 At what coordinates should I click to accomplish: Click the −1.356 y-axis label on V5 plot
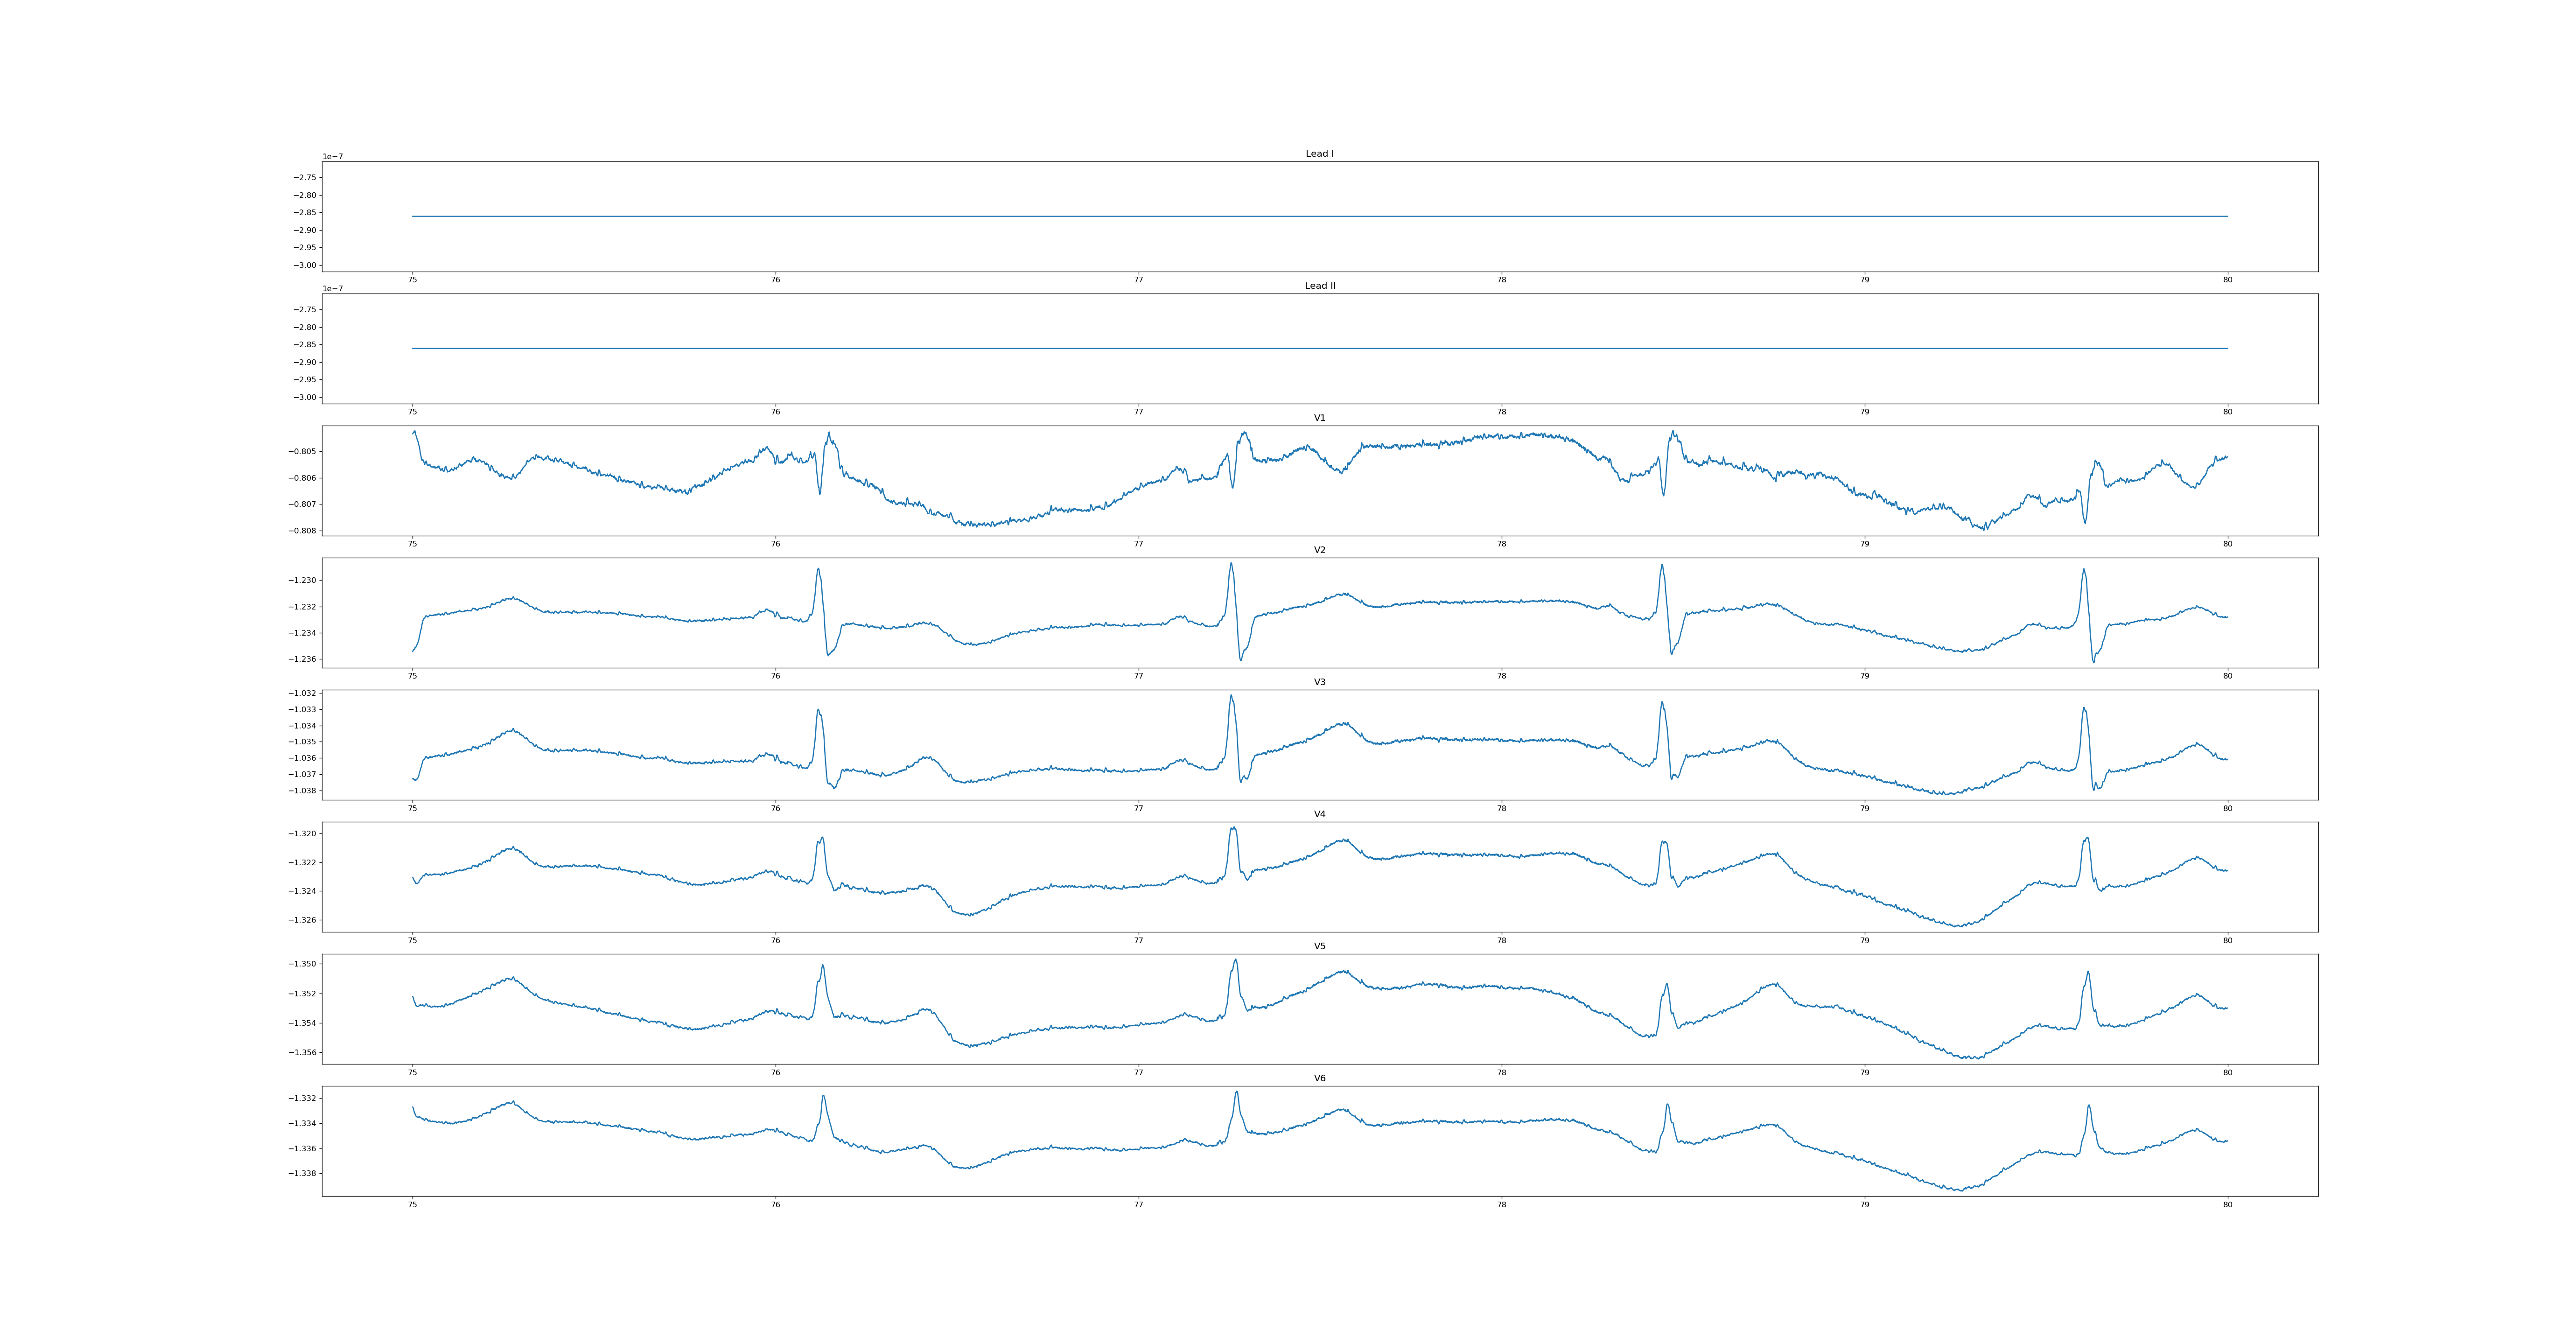pos(303,1052)
